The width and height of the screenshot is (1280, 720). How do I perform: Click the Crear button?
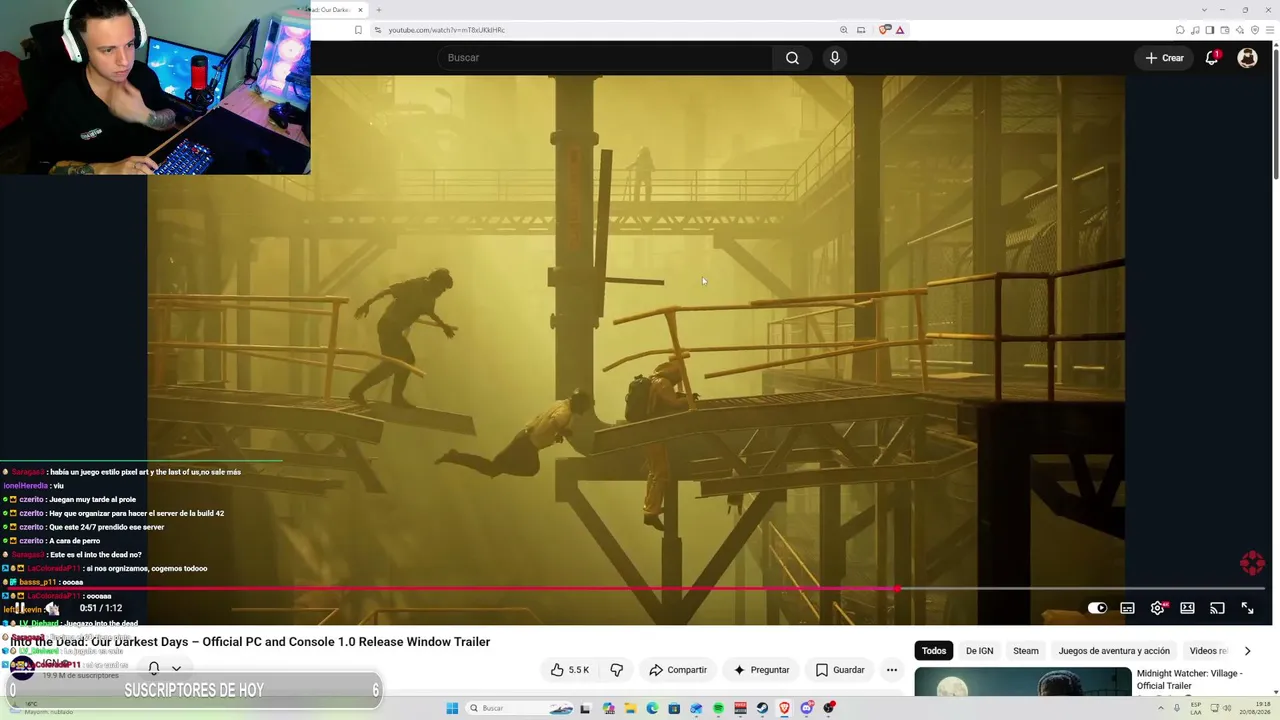pyautogui.click(x=1165, y=58)
